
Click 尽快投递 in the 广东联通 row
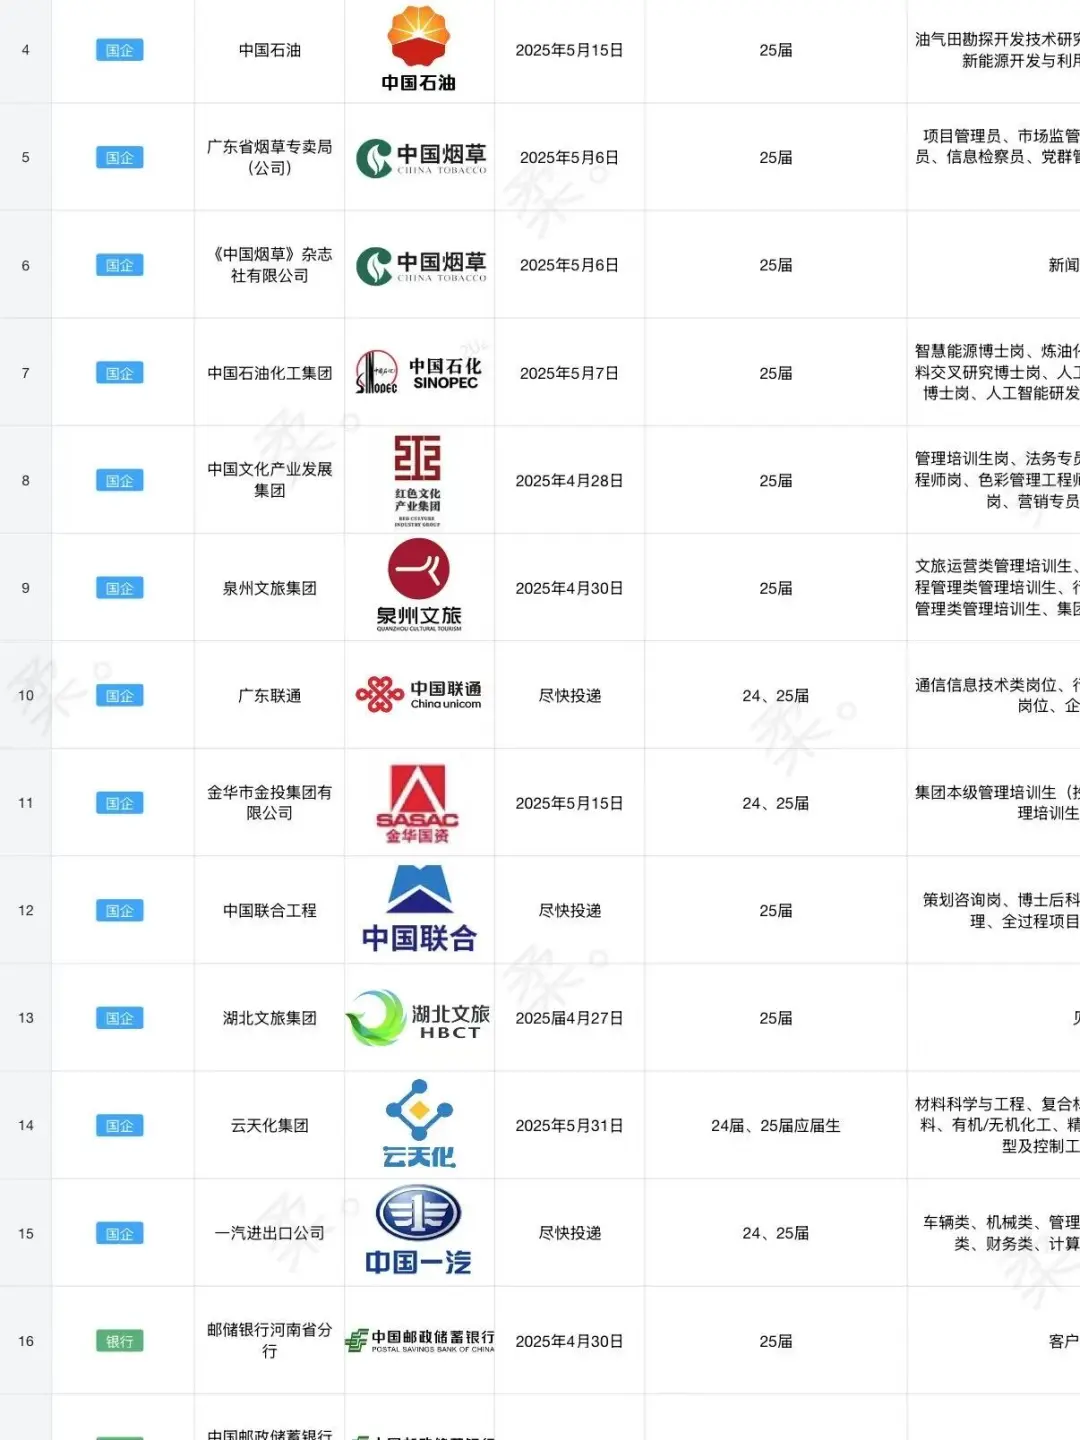pos(570,695)
